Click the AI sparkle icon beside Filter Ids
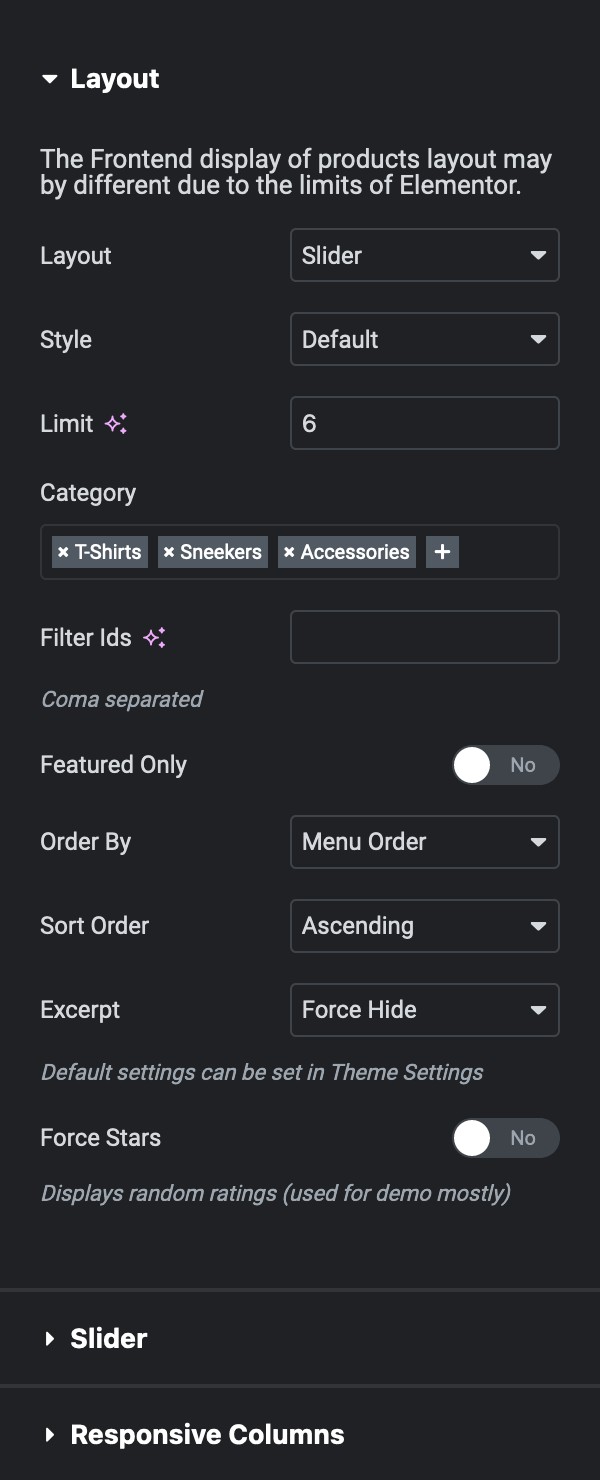Viewport: 600px width, 1480px height. pyautogui.click(x=154, y=638)
